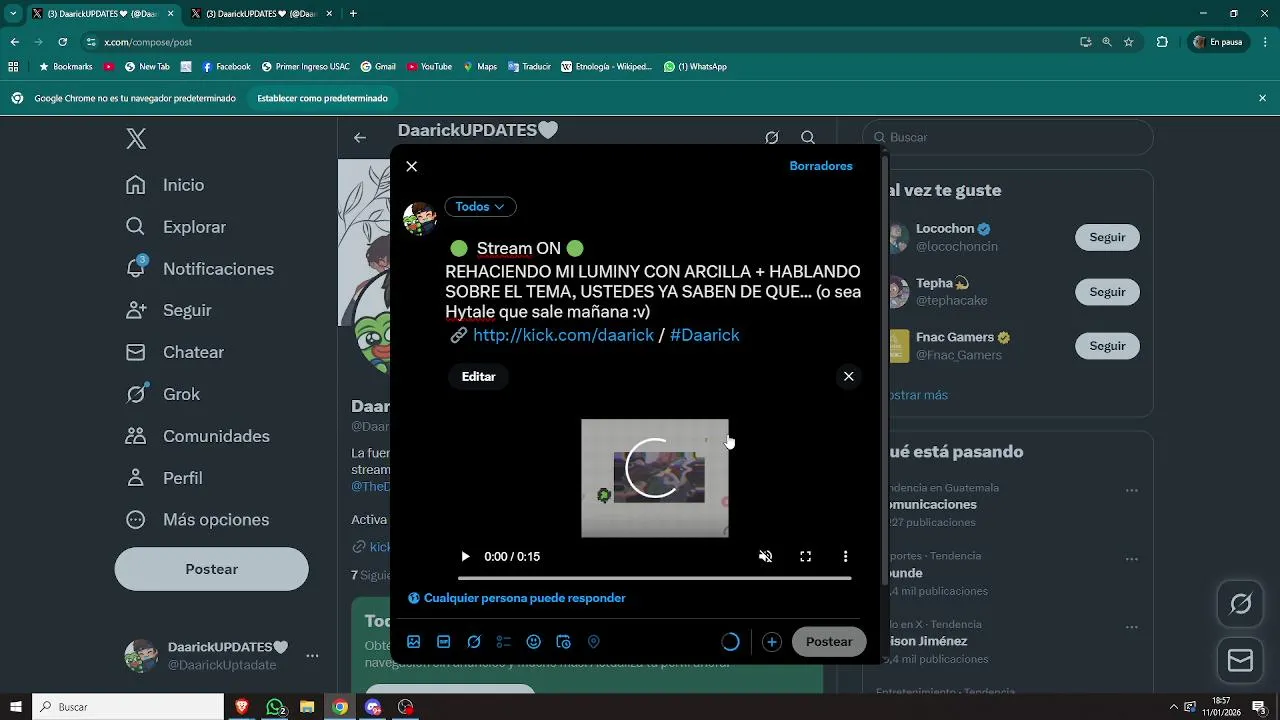Close the compose post dialog
The height and width of the screenshot is (720, 1280).
click(x=412, y=167)
